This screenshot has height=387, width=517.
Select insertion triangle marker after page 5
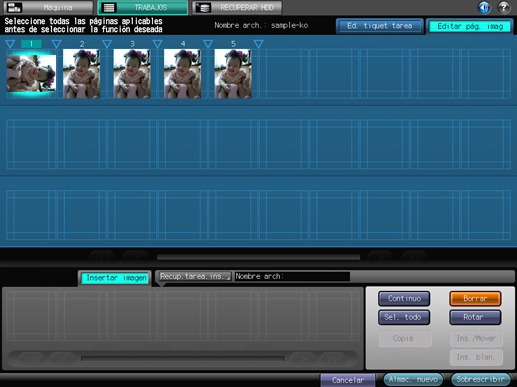click(x=258, y=44)
